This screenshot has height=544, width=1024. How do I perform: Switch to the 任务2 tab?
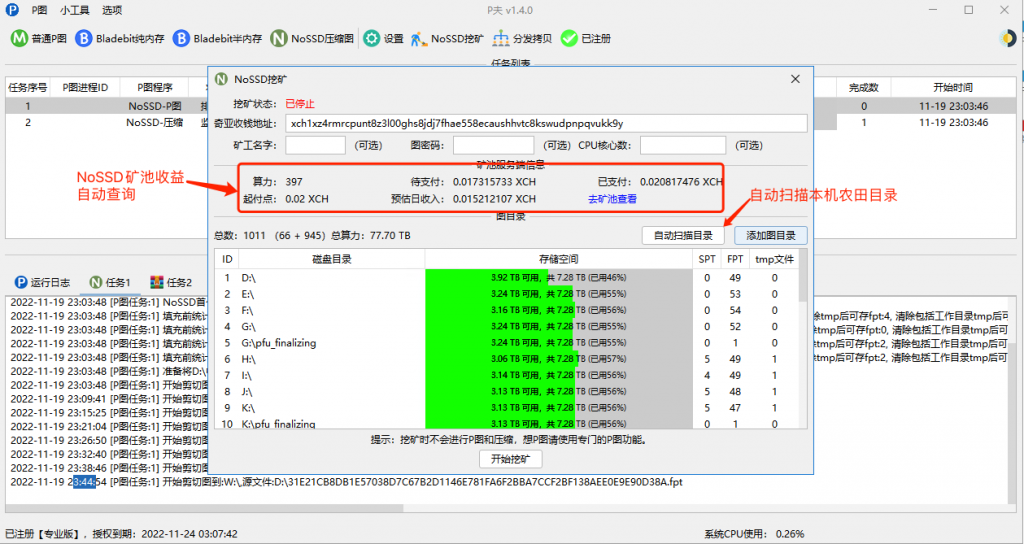[169, 282]
